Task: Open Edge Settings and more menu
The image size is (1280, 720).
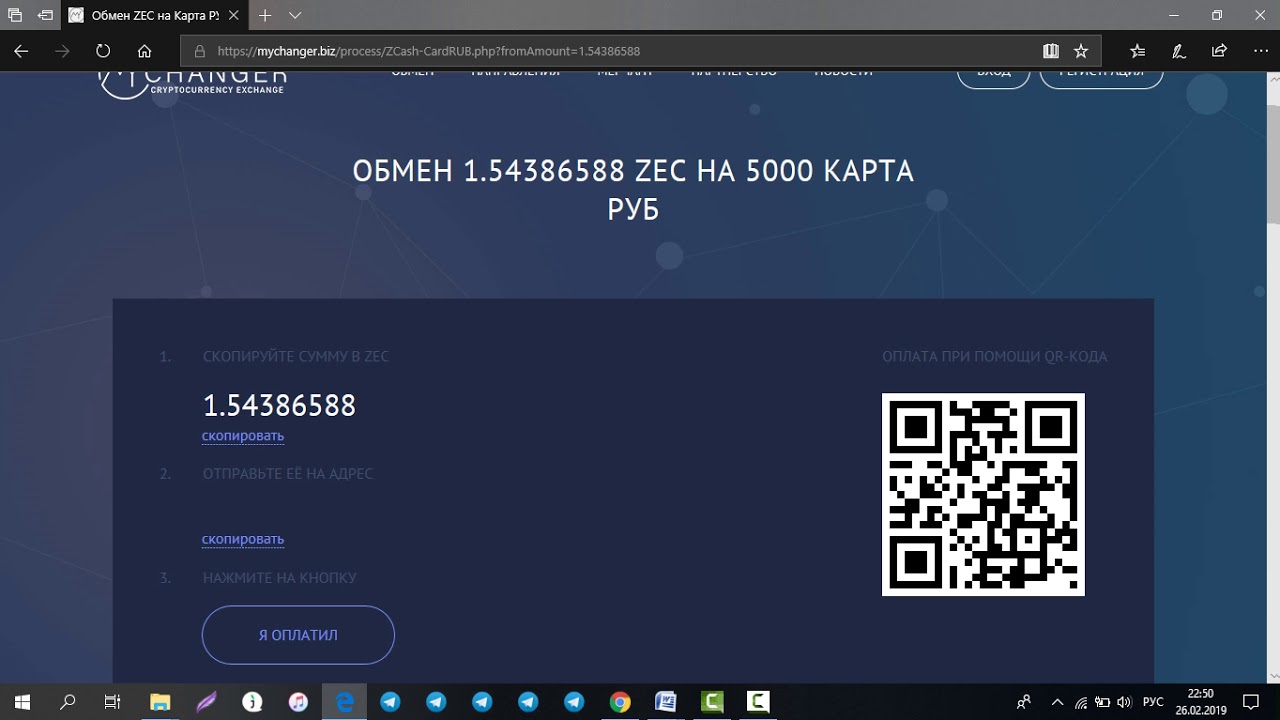Action: point(1259,51)
